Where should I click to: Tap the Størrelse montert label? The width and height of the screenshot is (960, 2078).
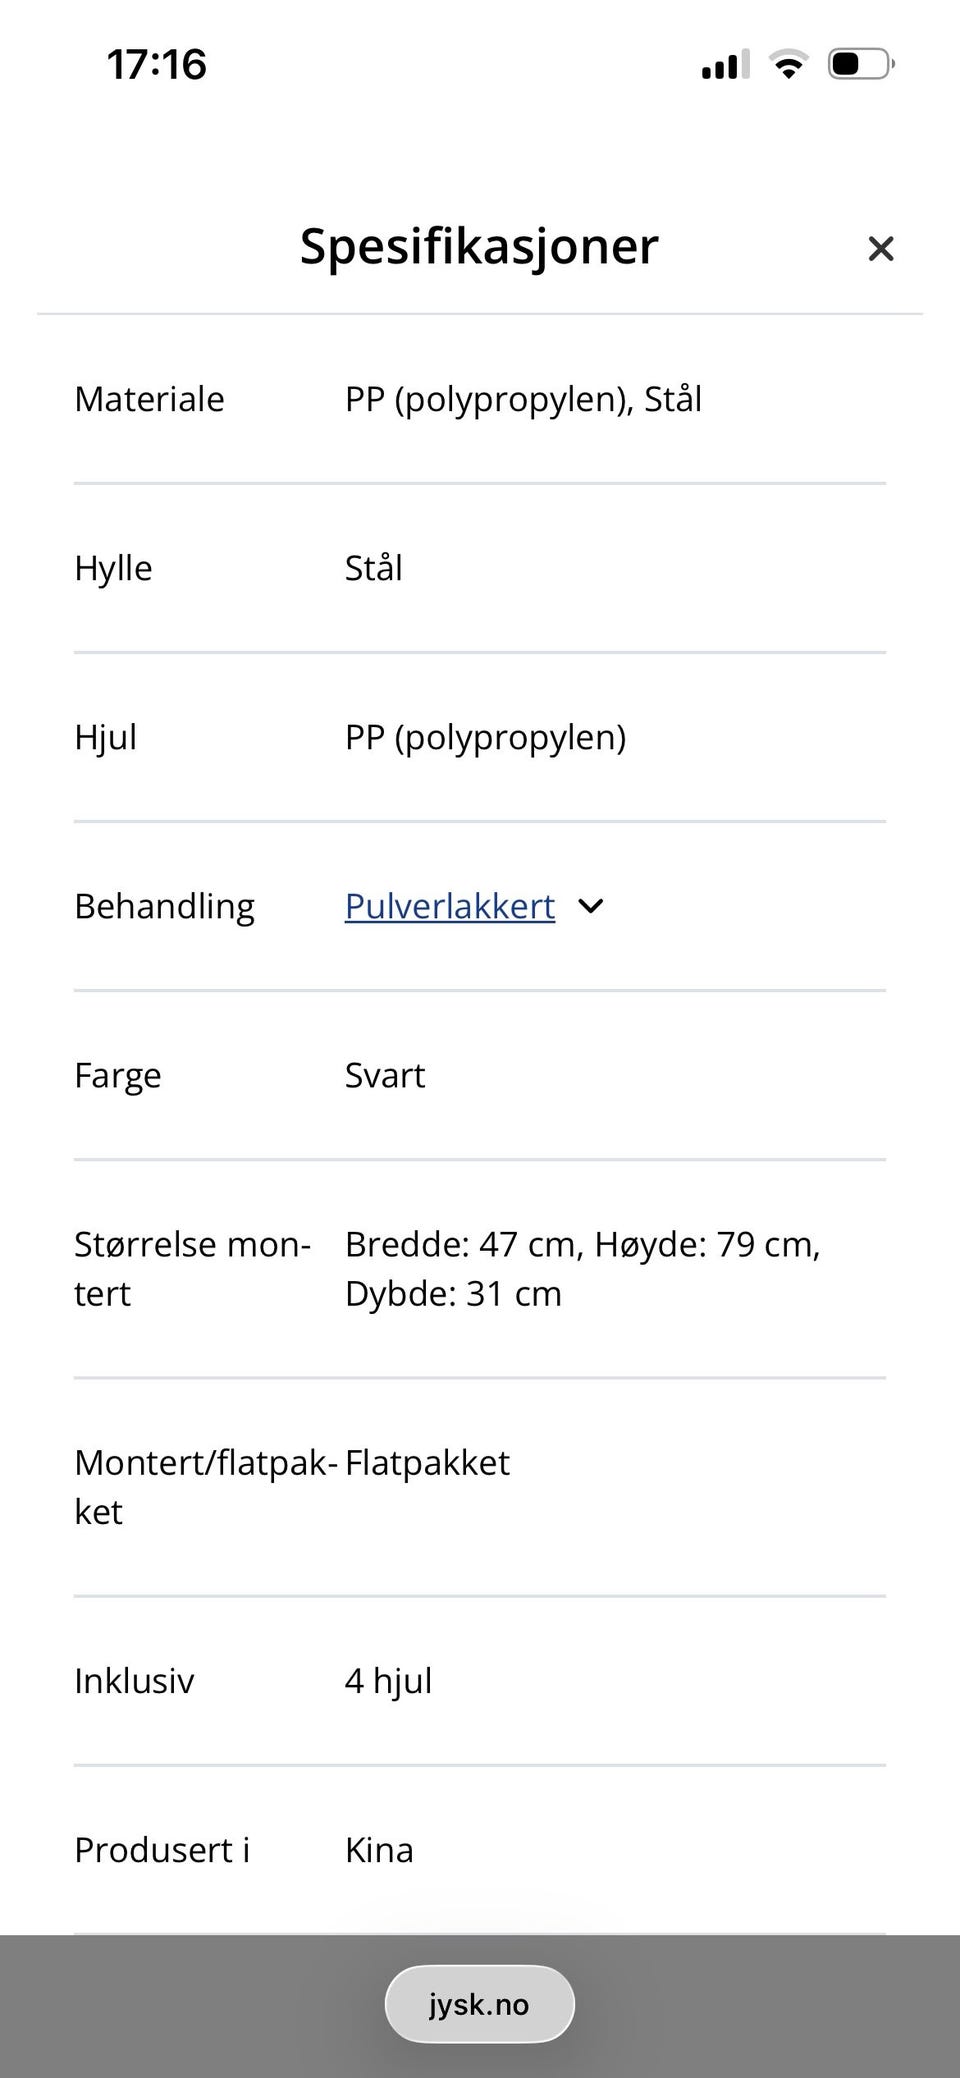193,1269
